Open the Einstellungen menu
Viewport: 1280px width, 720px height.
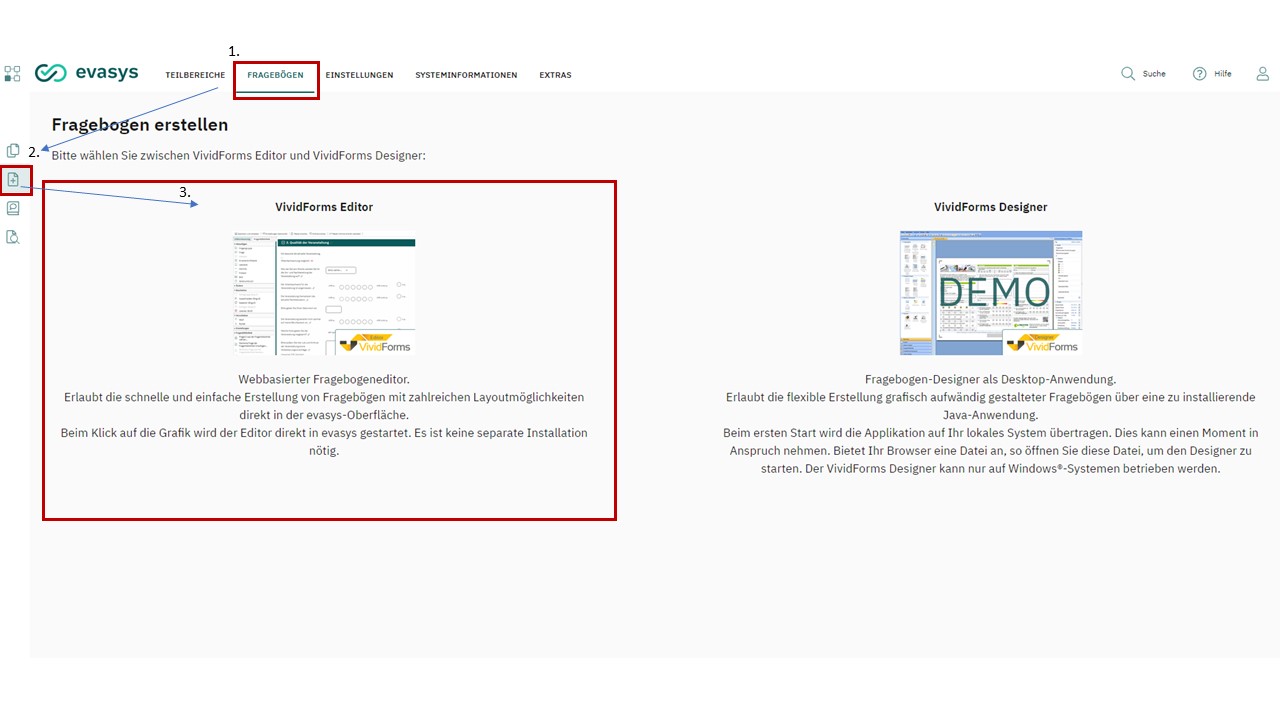[359, 75]
